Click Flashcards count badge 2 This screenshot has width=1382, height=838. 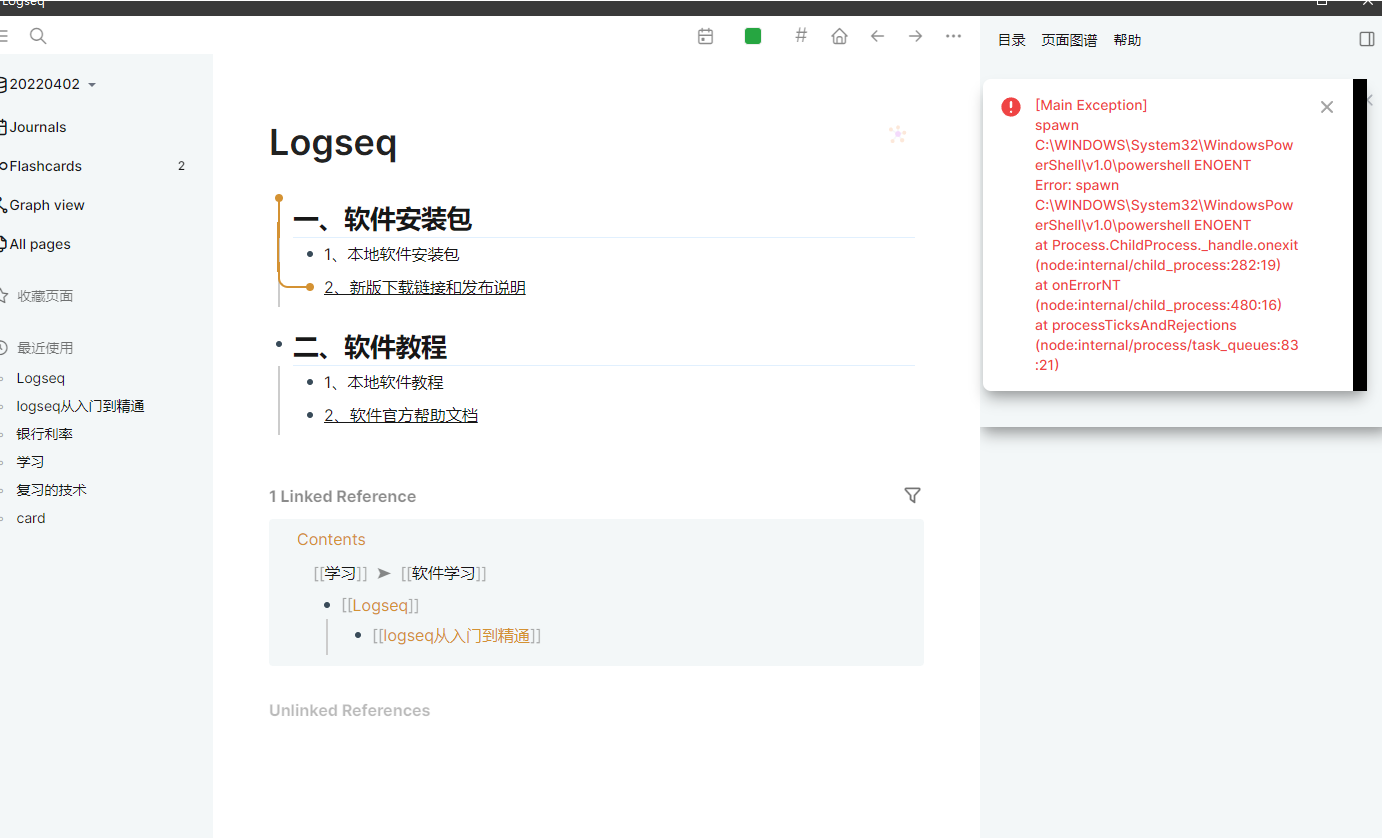coord(181,166)
